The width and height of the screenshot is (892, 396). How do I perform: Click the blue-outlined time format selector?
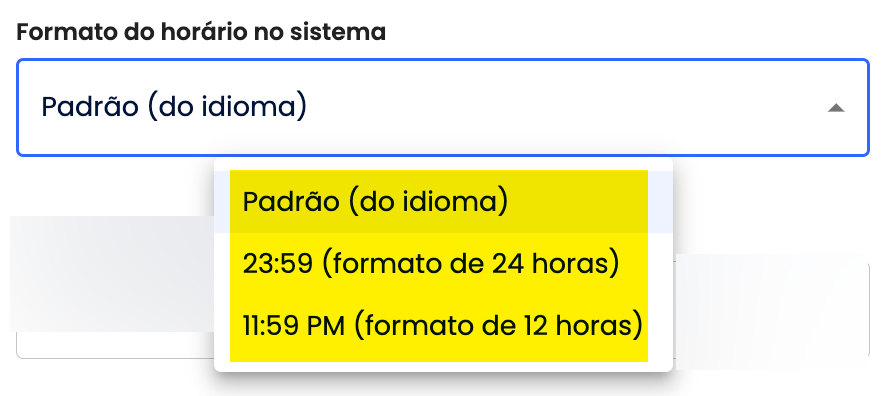tap(443, 108)
